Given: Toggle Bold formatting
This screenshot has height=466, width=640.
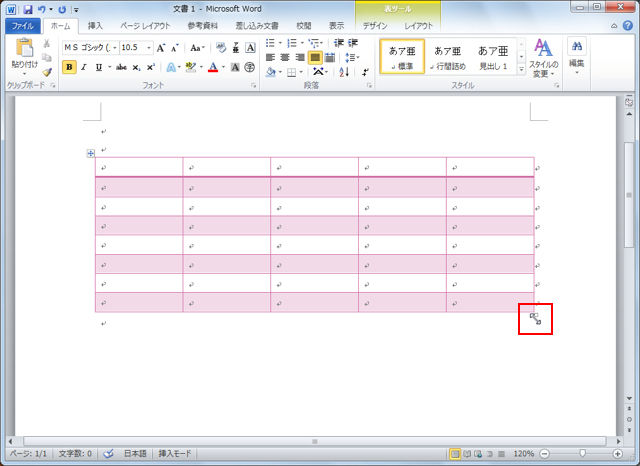Looking at the screenshot, I should point(69,67).
